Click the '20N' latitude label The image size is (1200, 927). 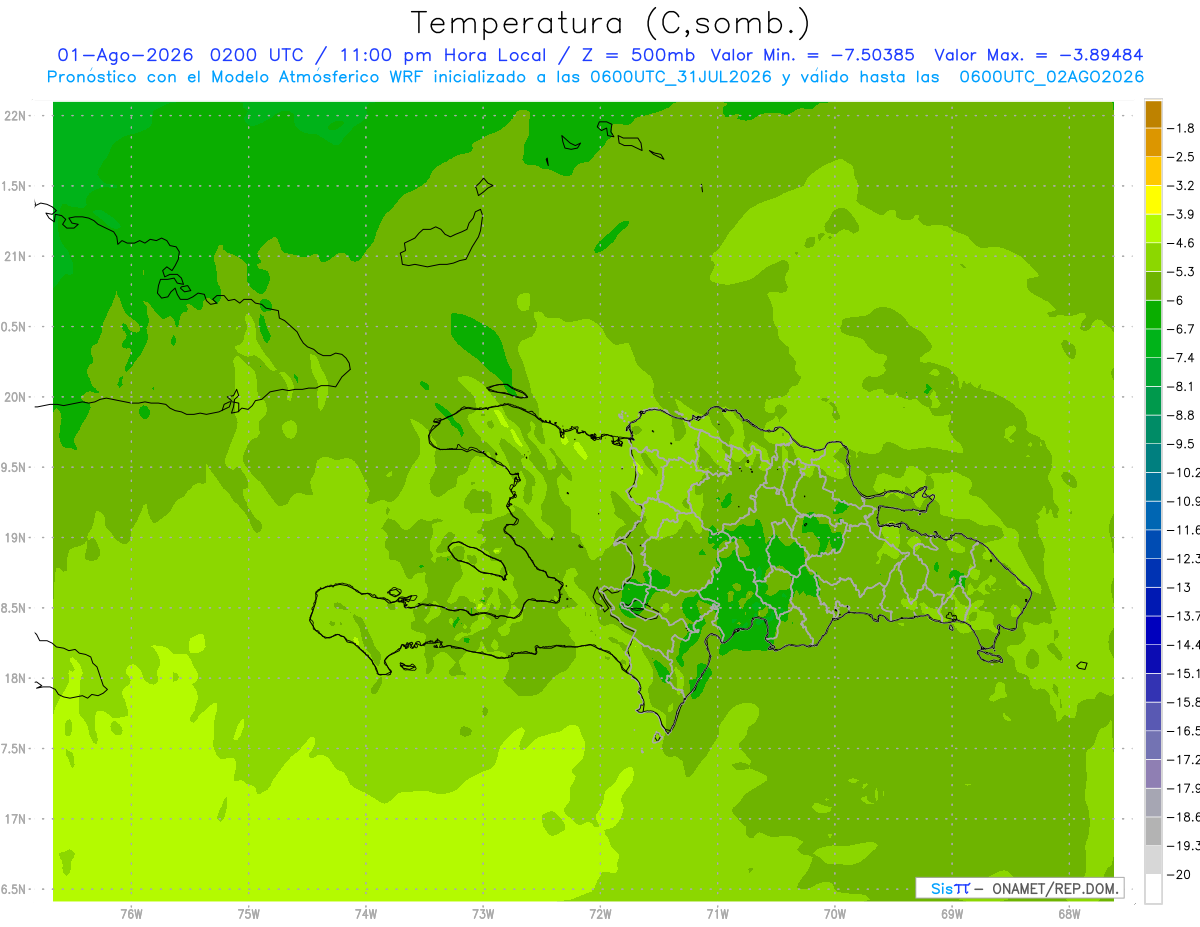[x=17, y=397]
